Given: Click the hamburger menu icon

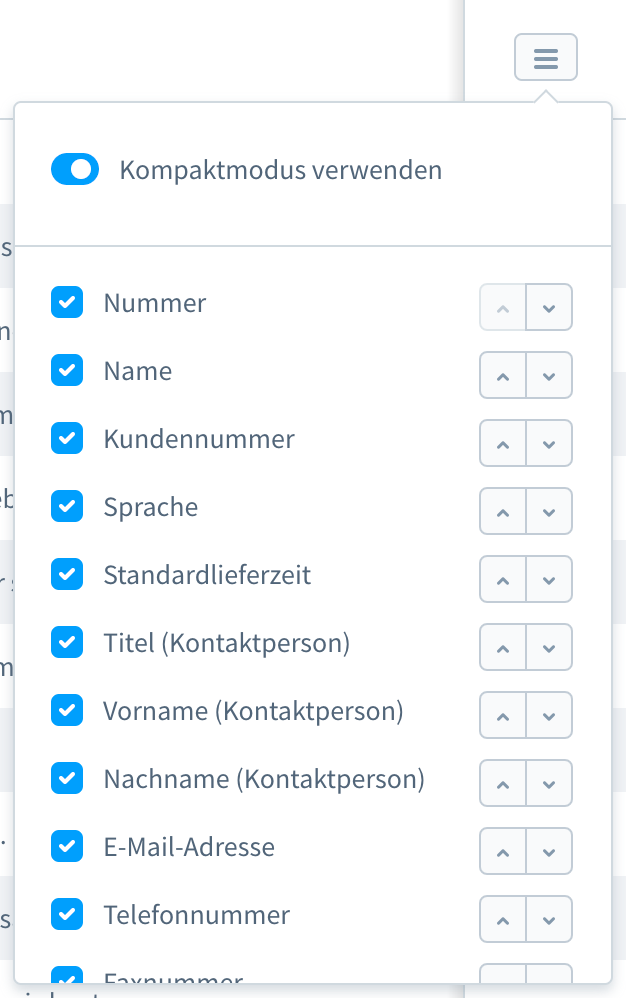Looking at the screenshot, I should click(x=545, y=57).
